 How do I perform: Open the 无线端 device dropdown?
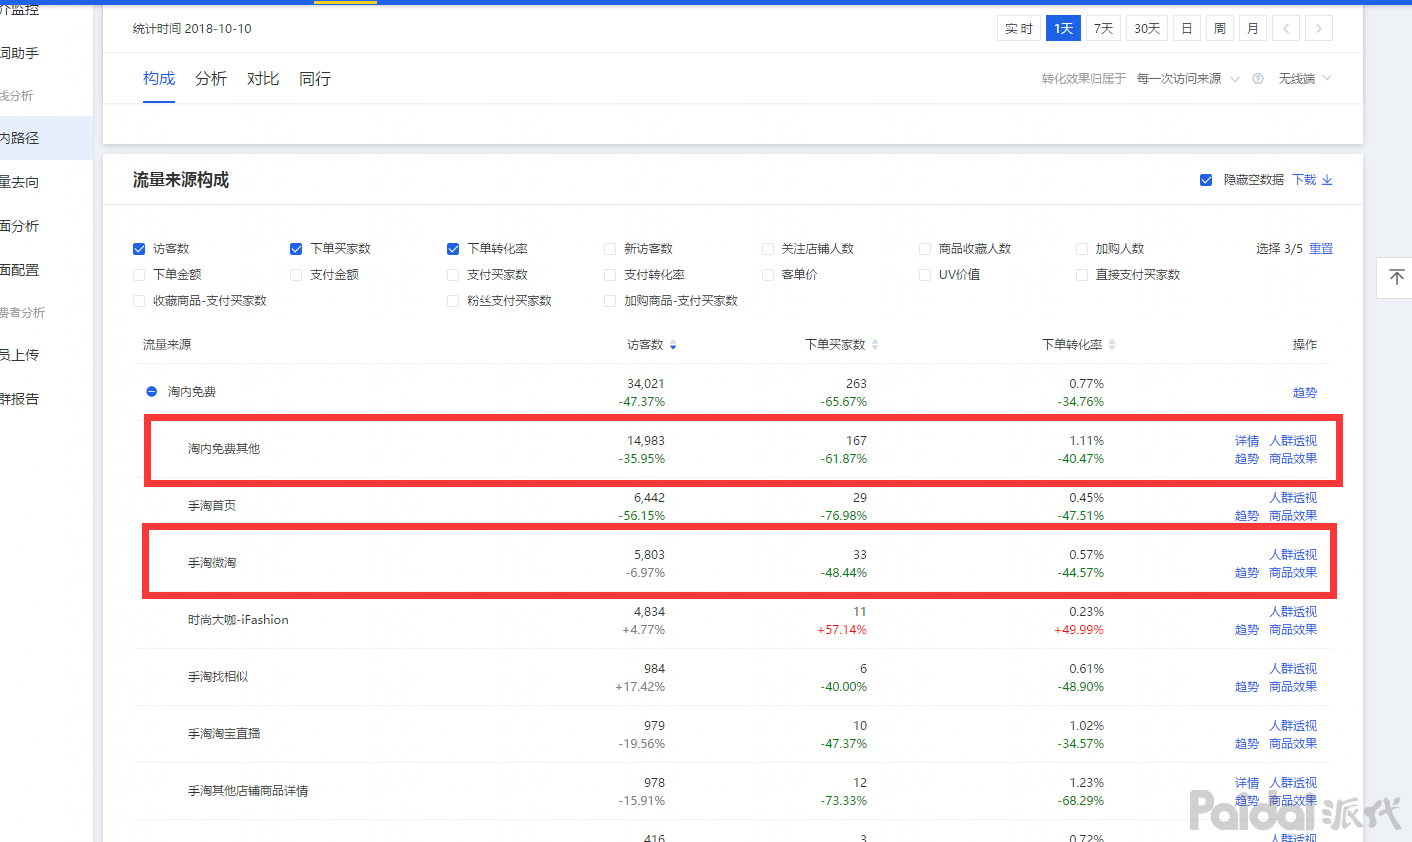(1305, 79)
